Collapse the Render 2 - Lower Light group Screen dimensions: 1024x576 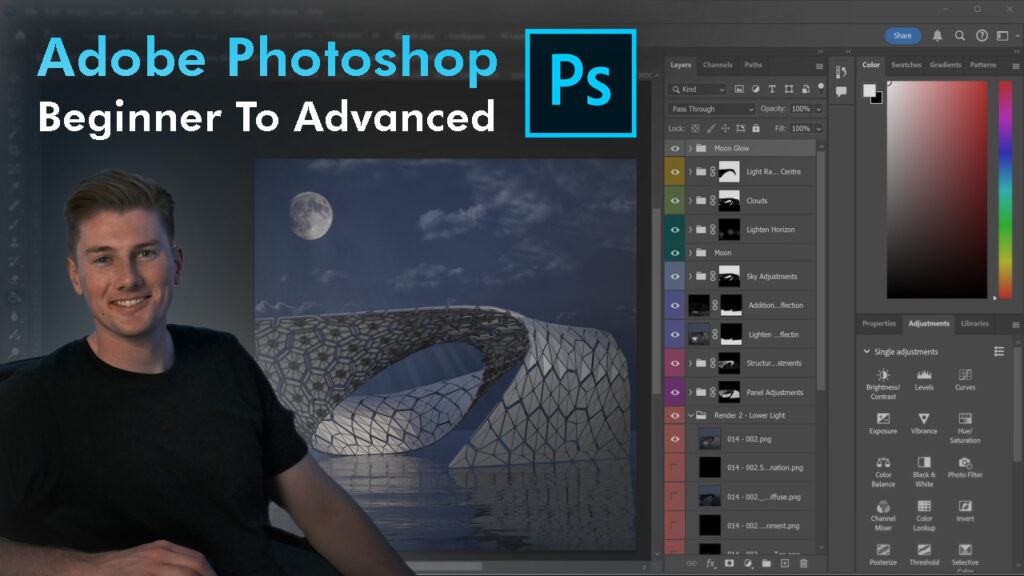[x=690, y=415]
